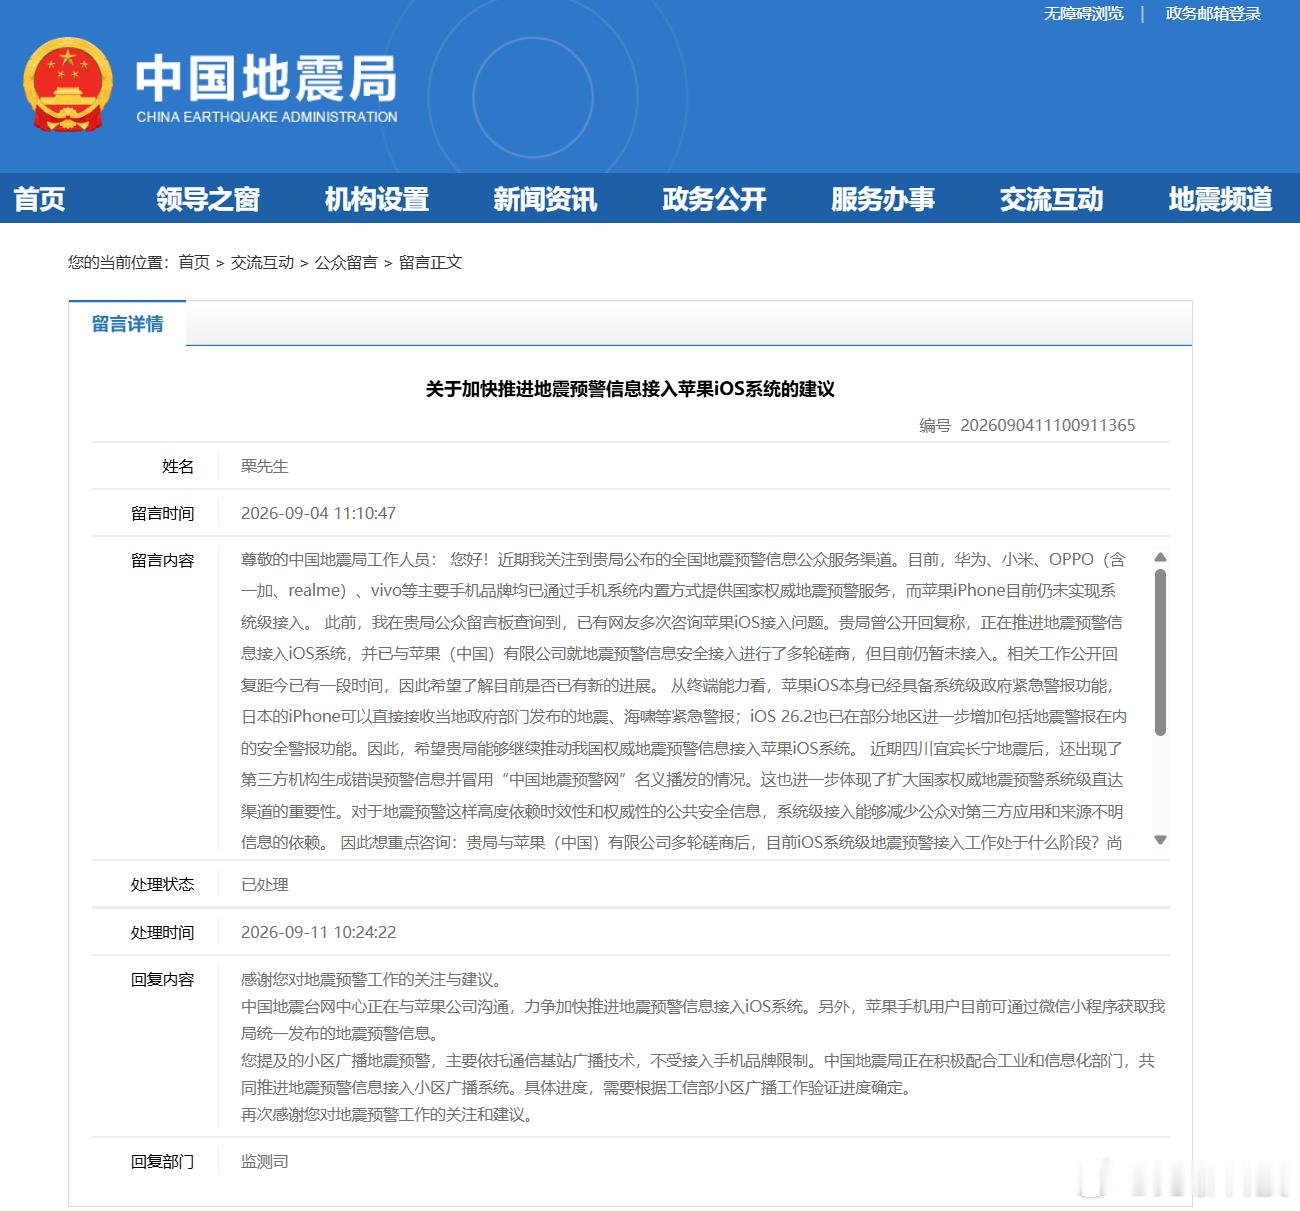This screenshot has width=1300, height=1211.
Task: Open 地震频道 menu
Action: click(x=1220, y=199)
